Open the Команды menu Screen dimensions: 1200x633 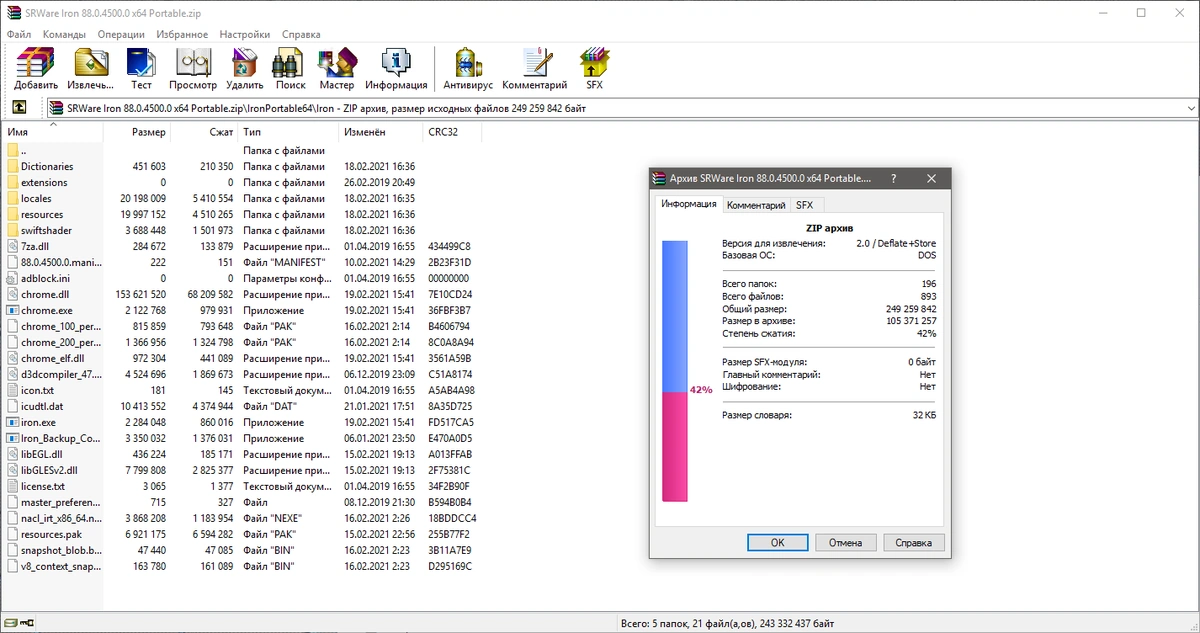click(64, 34)
